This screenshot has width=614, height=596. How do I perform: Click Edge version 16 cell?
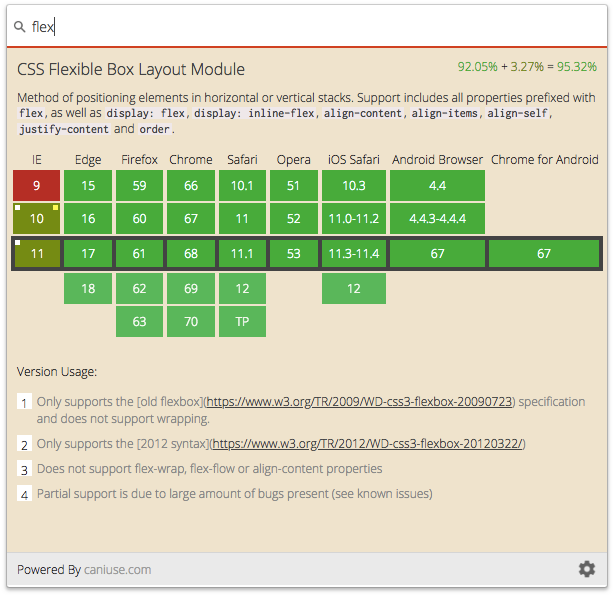[88, 218]
